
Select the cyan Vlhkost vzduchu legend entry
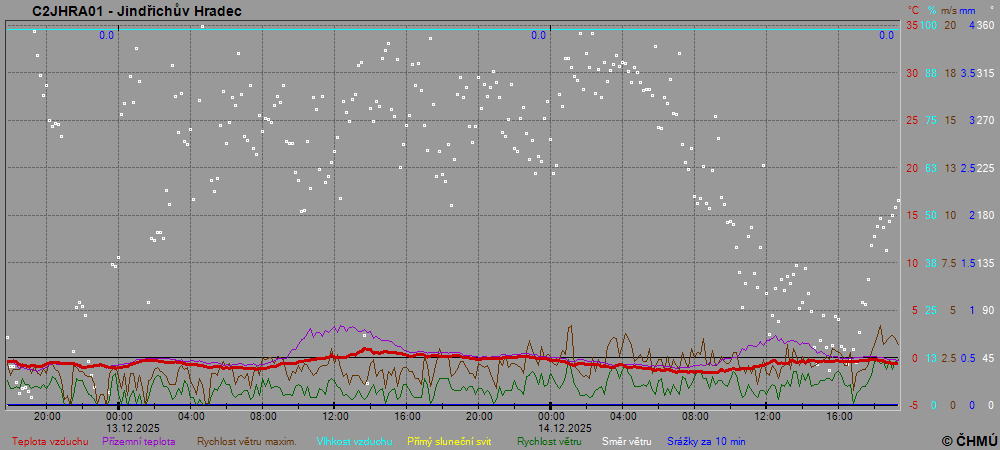click(x=355, y=440)
